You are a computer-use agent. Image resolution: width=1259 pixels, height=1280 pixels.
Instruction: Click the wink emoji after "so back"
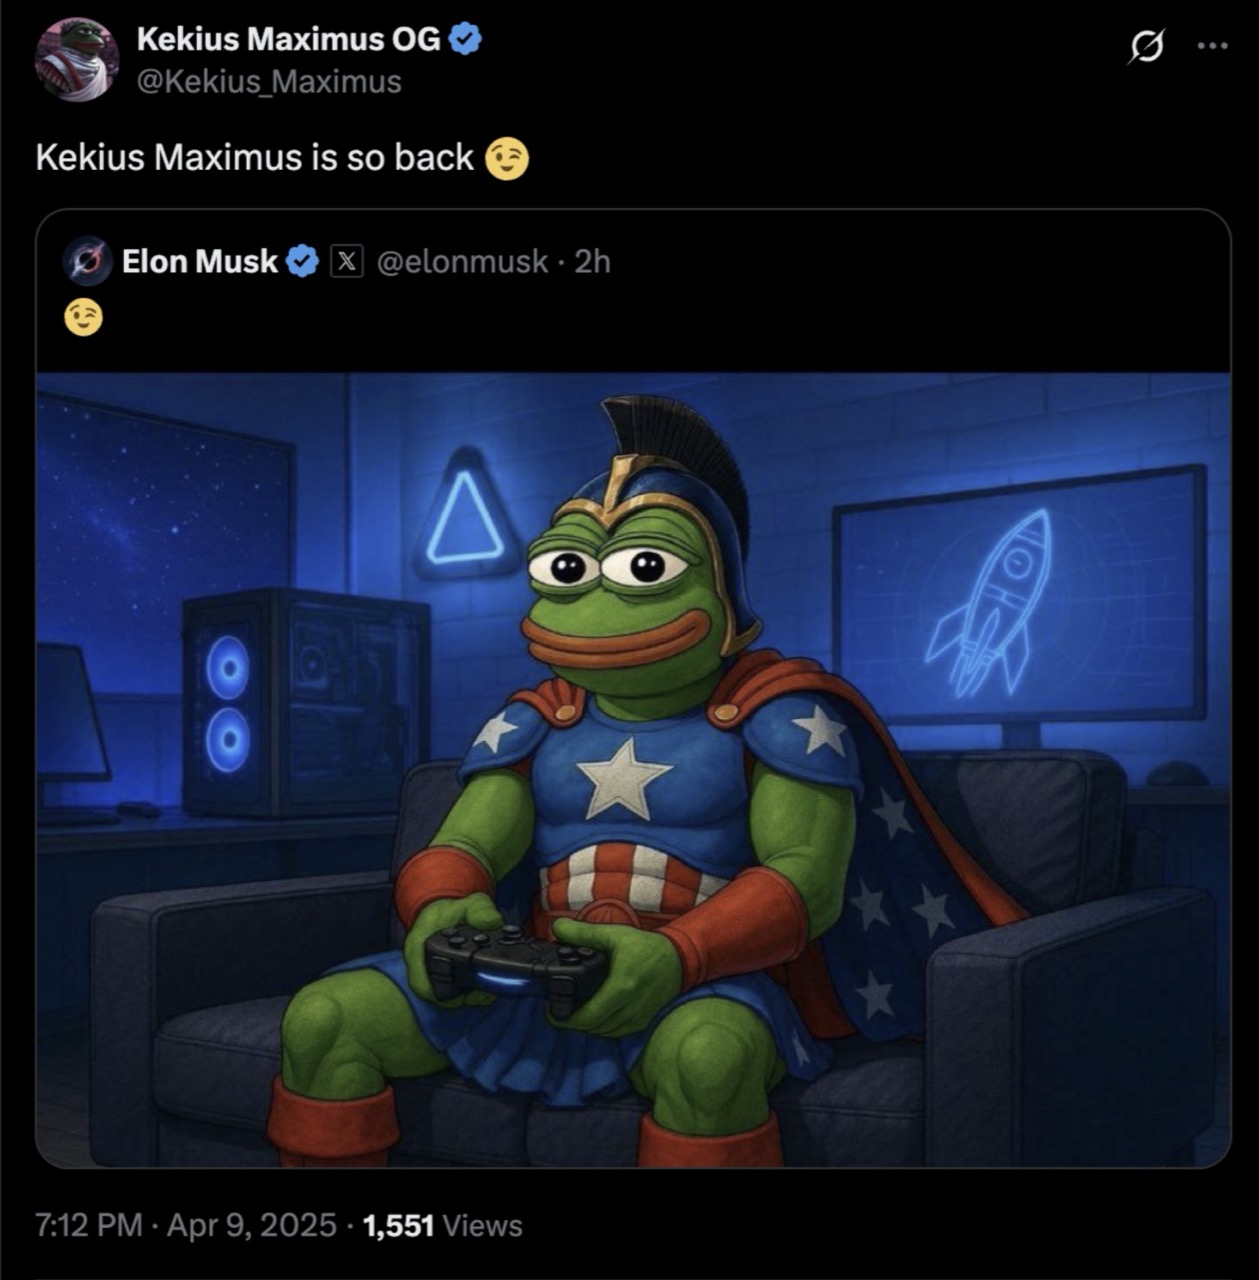(x=506, y=159)
